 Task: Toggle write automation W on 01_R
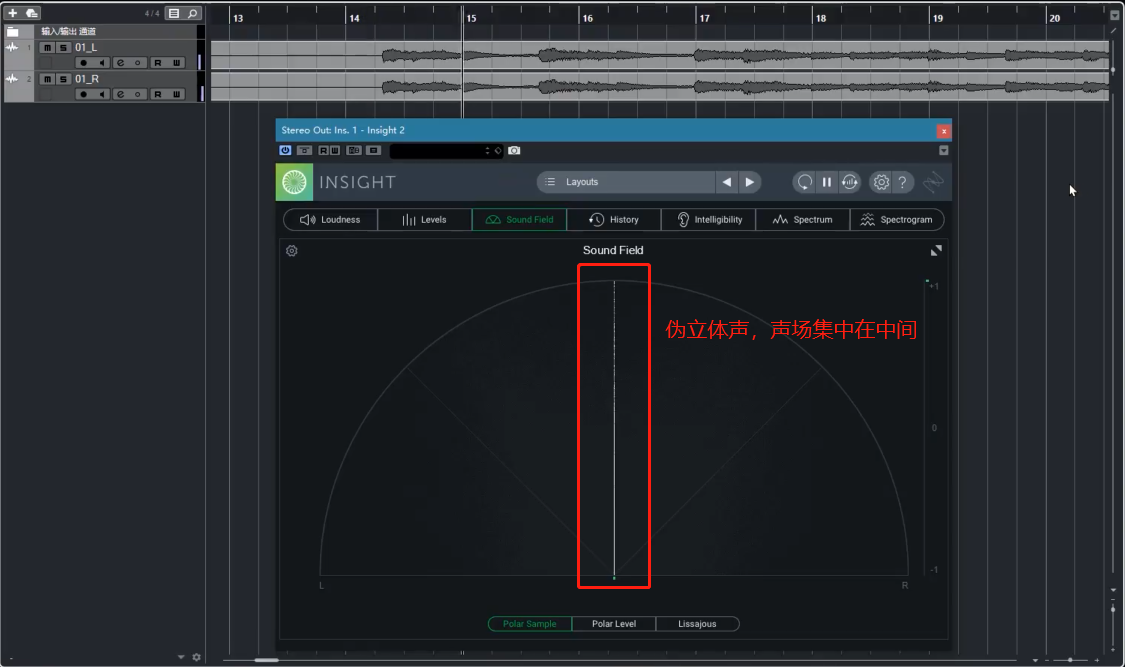pyautogui.click(x=176, y=94)
